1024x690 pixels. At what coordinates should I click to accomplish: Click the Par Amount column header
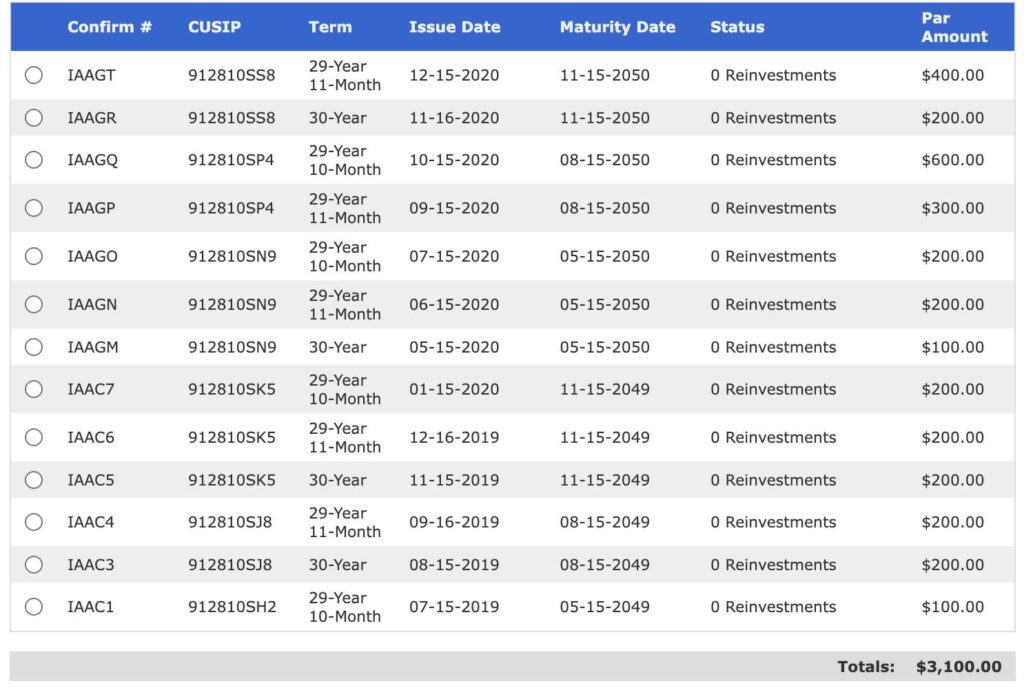954,27
